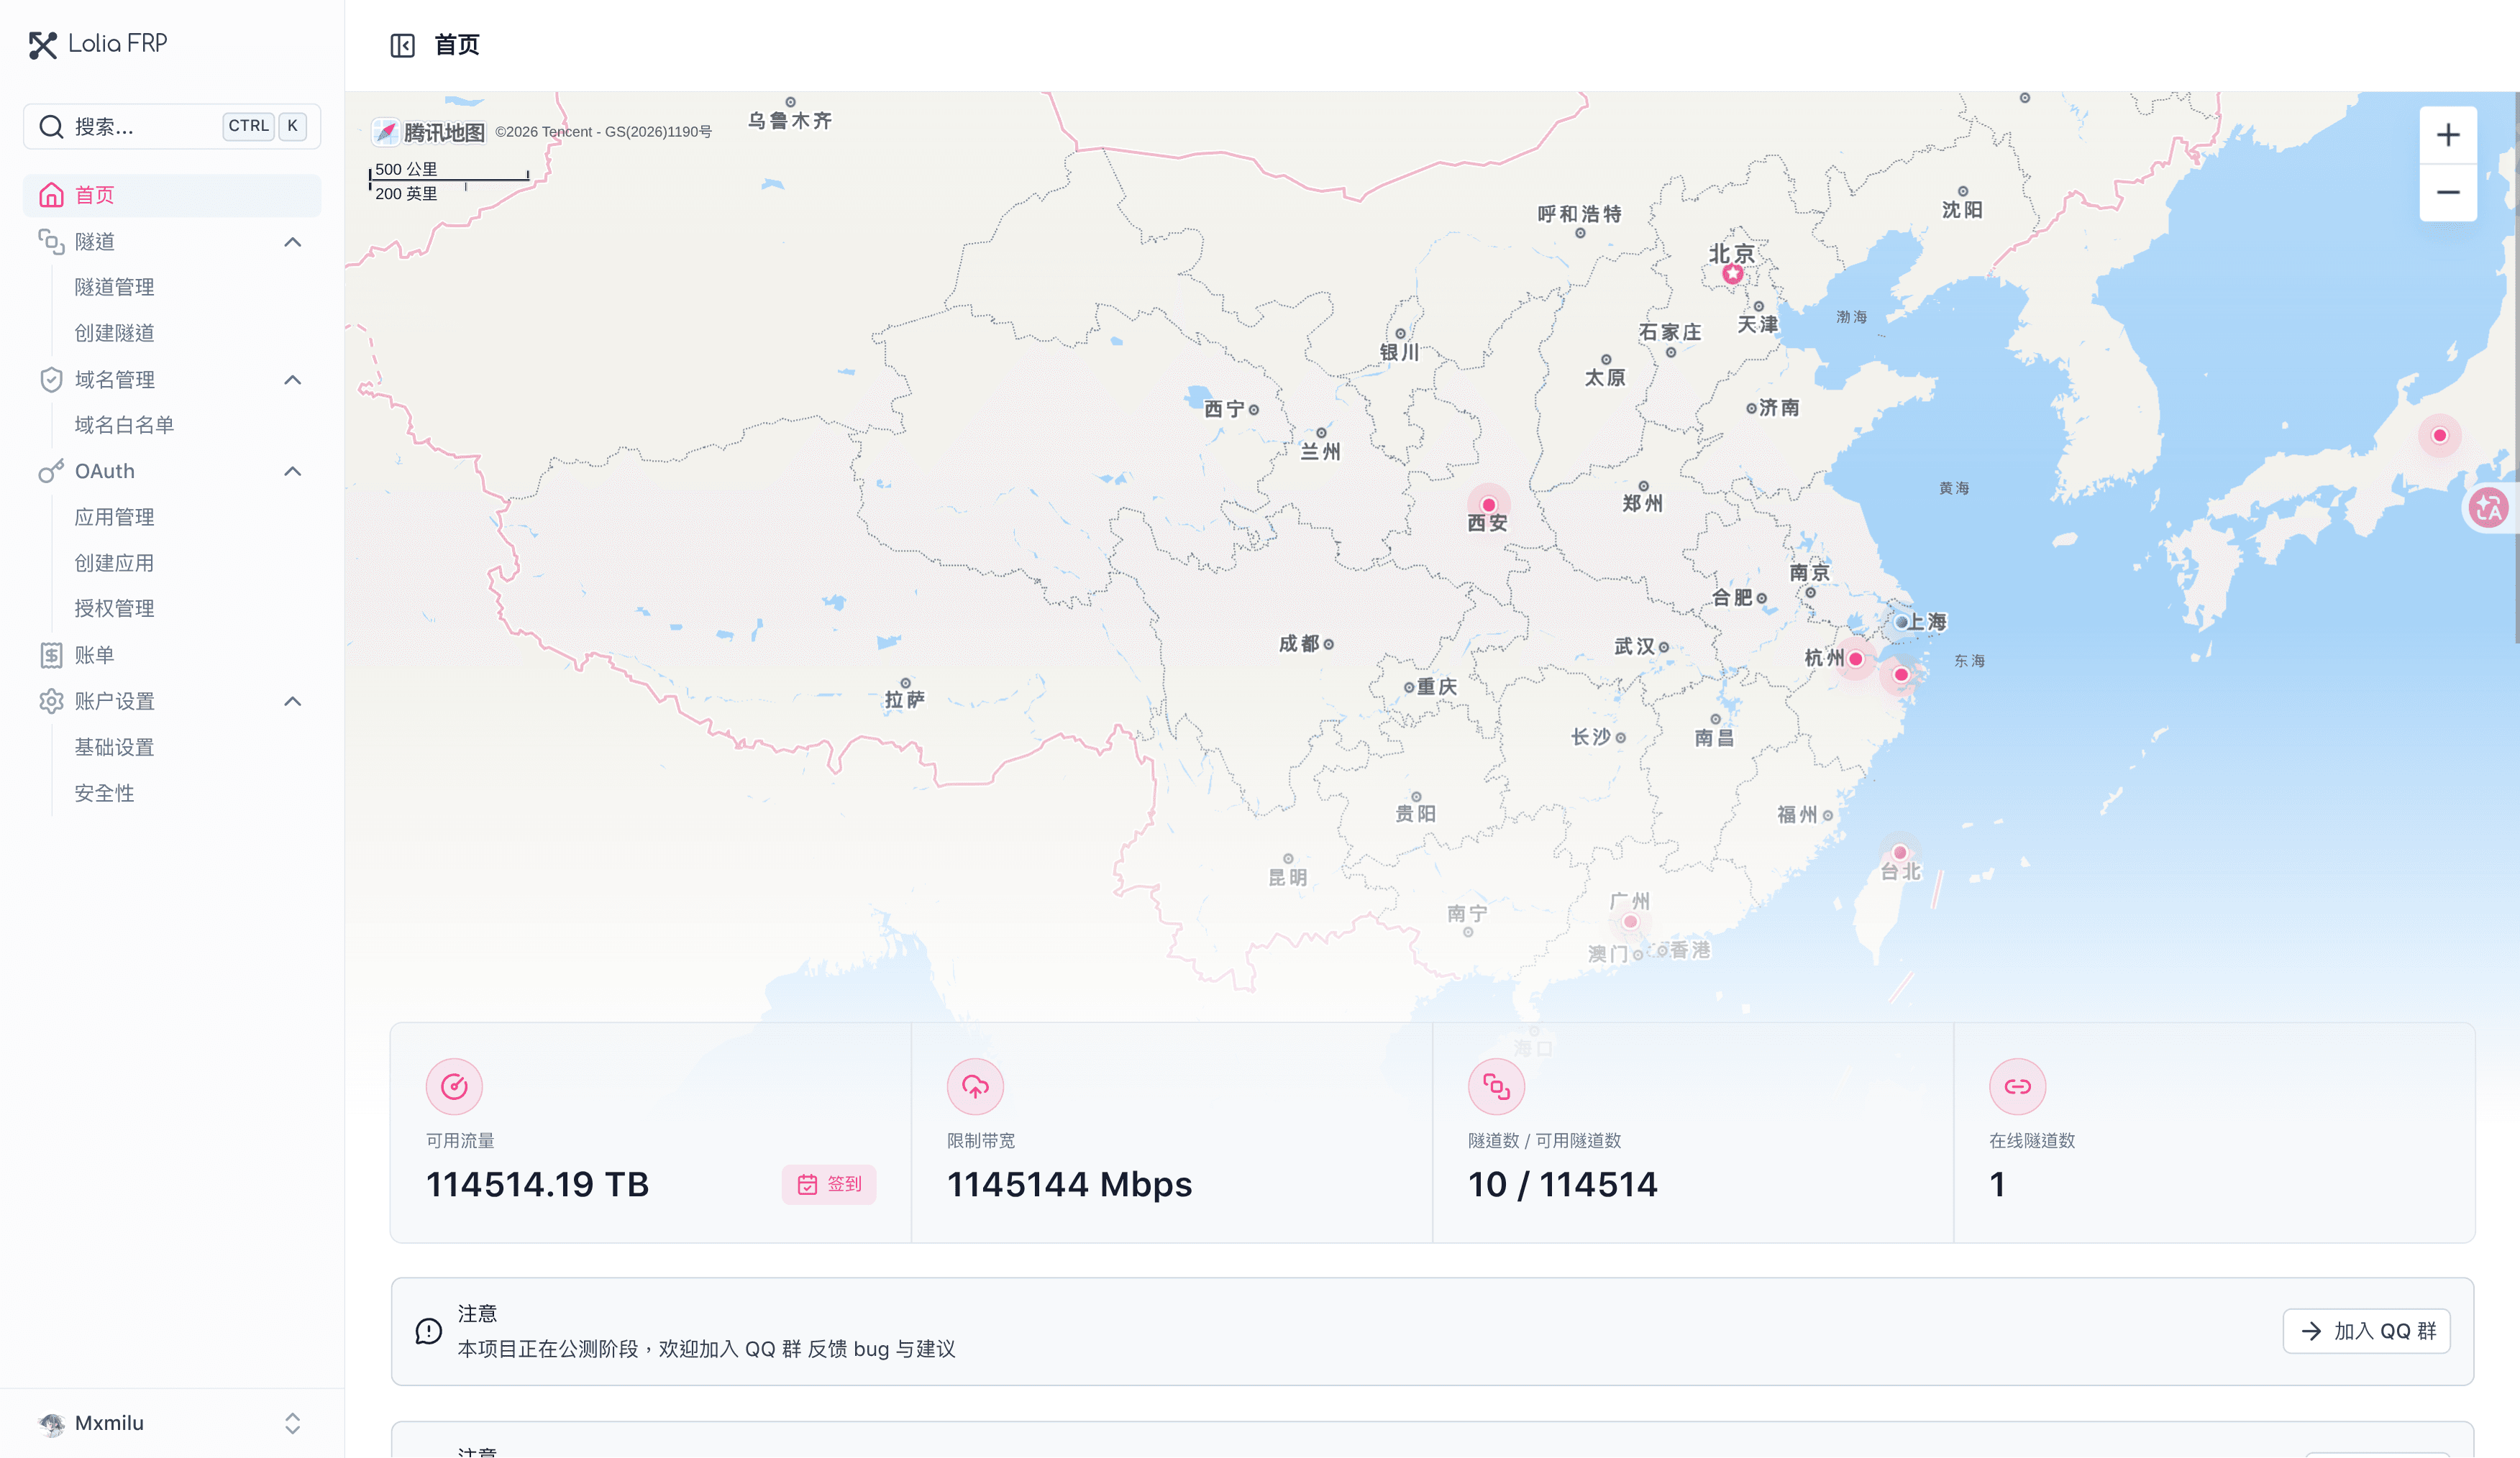
Task: Focus the 搜索 search field
Action: click(x=172, y=126)
